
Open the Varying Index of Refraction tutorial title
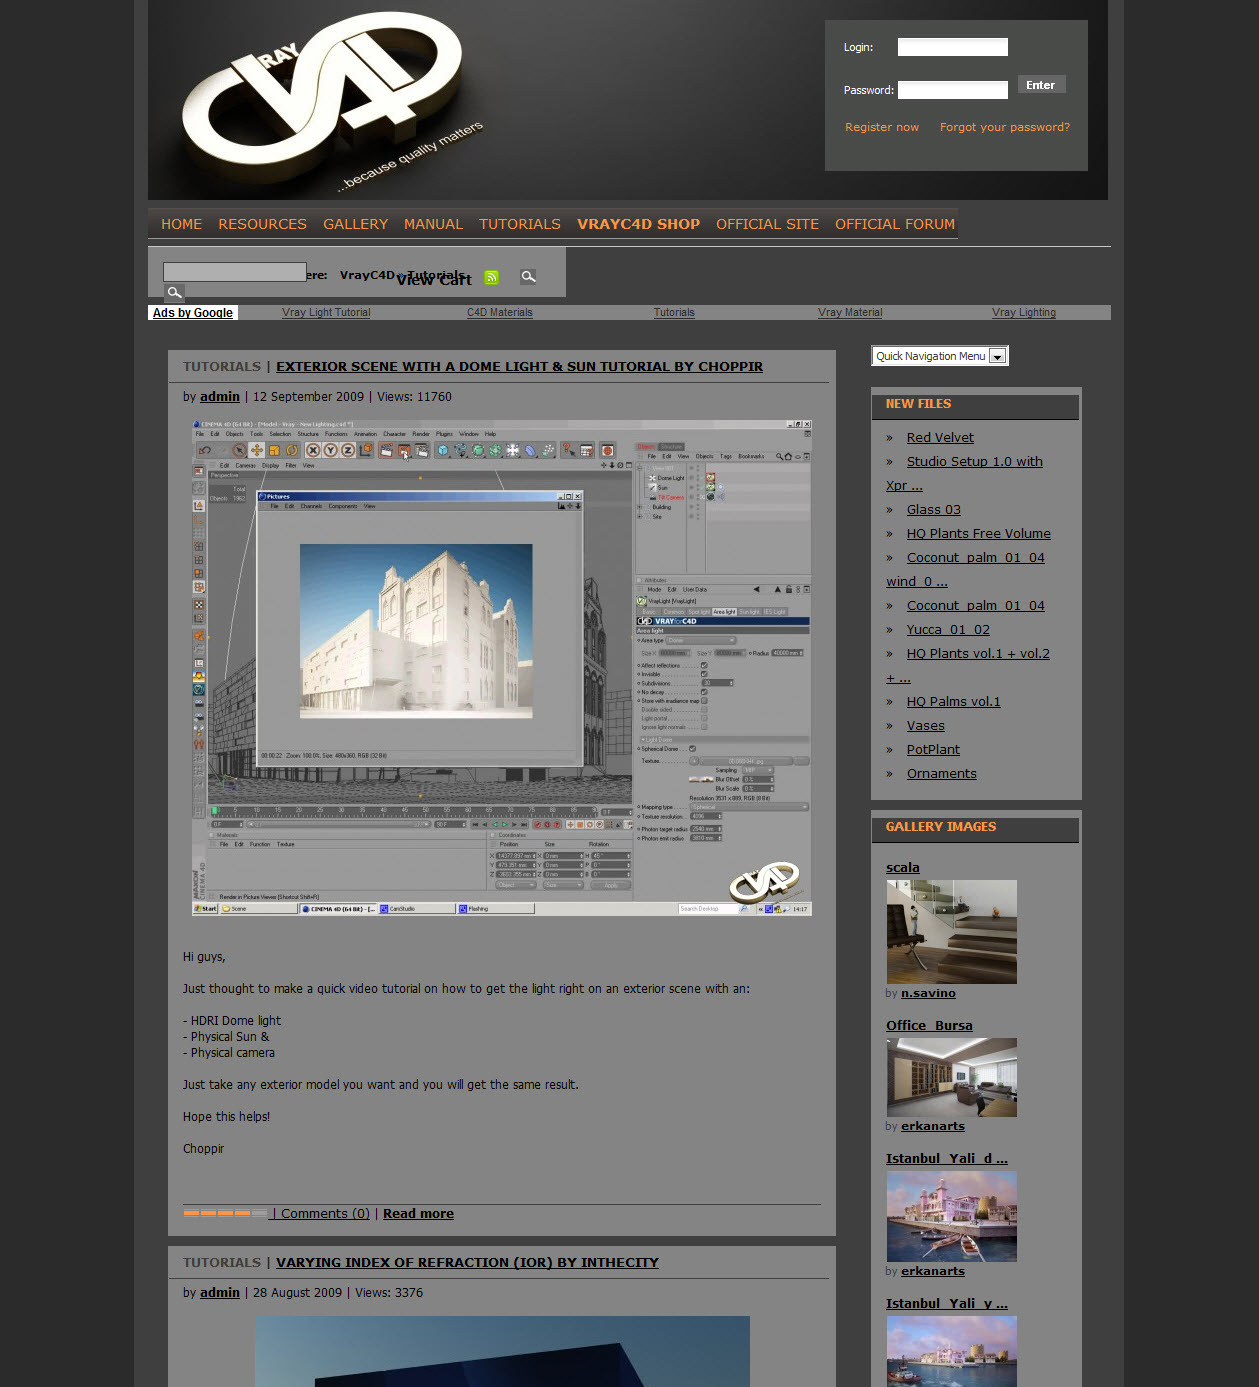467,1263
